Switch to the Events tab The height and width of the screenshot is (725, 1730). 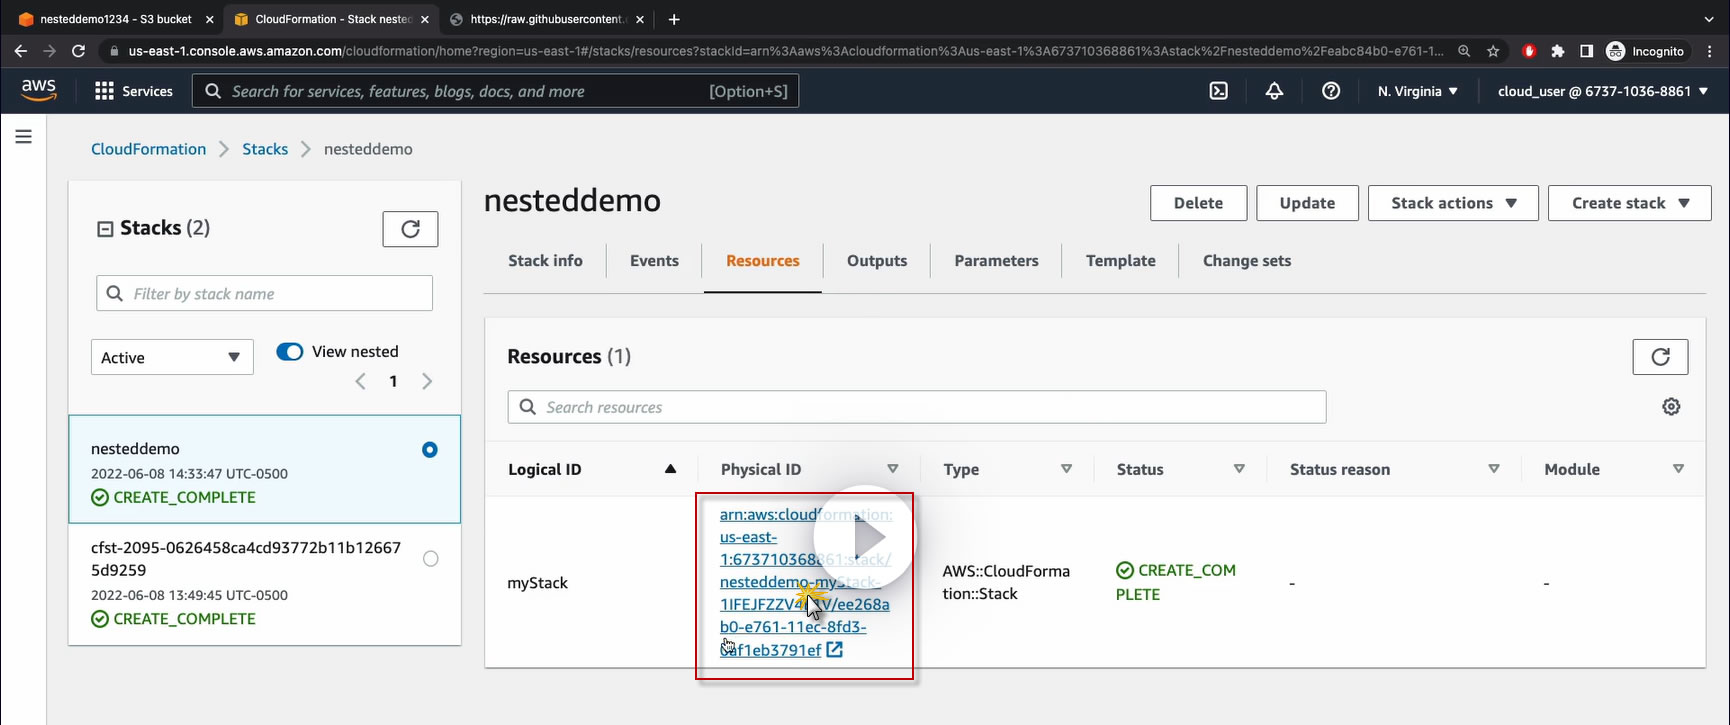[x=654, y=261]
